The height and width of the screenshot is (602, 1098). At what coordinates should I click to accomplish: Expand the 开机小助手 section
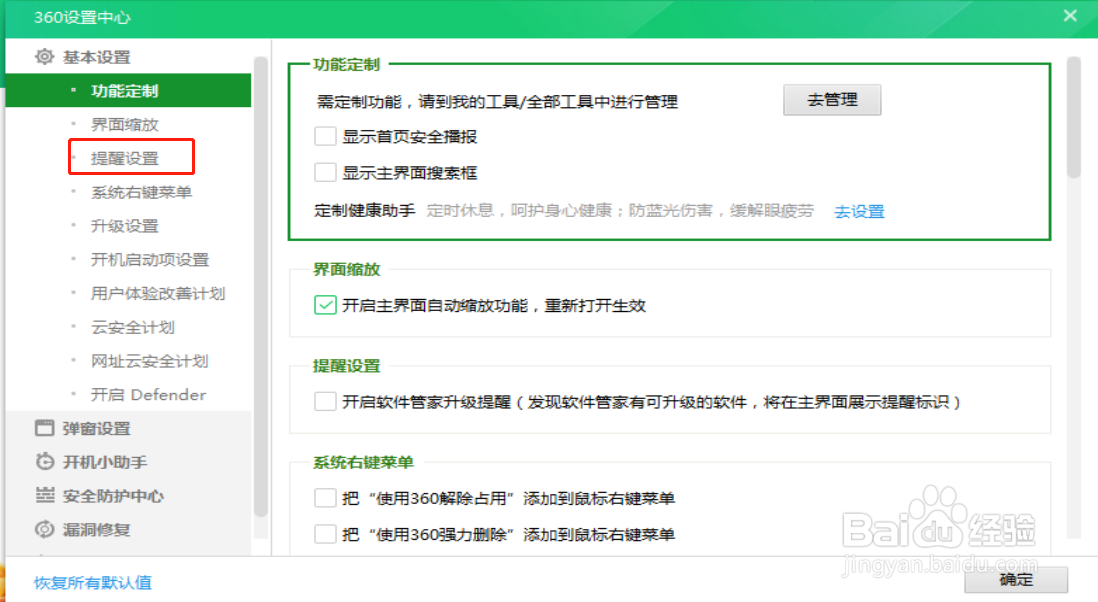(x=105, y=462)
